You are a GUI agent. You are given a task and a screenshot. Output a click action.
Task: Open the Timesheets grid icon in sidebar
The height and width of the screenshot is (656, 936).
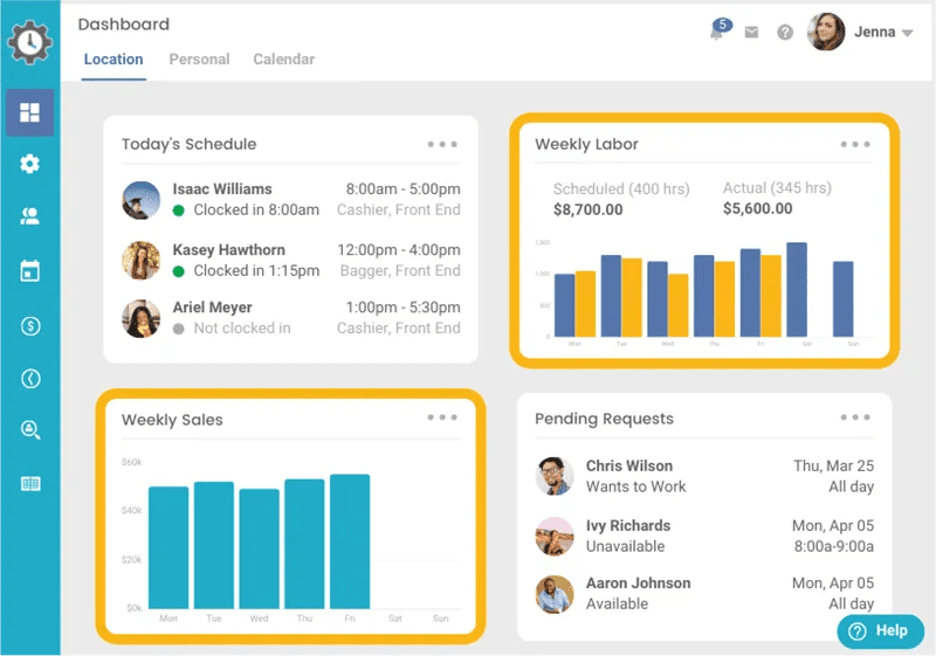pyautogui.click(x=30, y=483)
